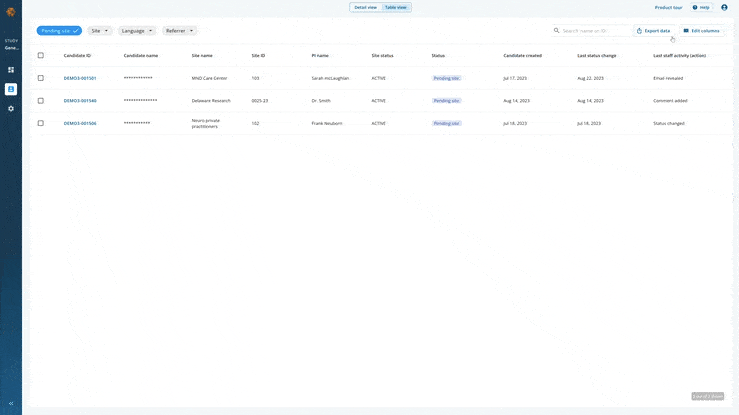The width and height of the screenshot is (739, 415).
Task: Click Pending site status for DEMO3-001506
Action: 446,123
